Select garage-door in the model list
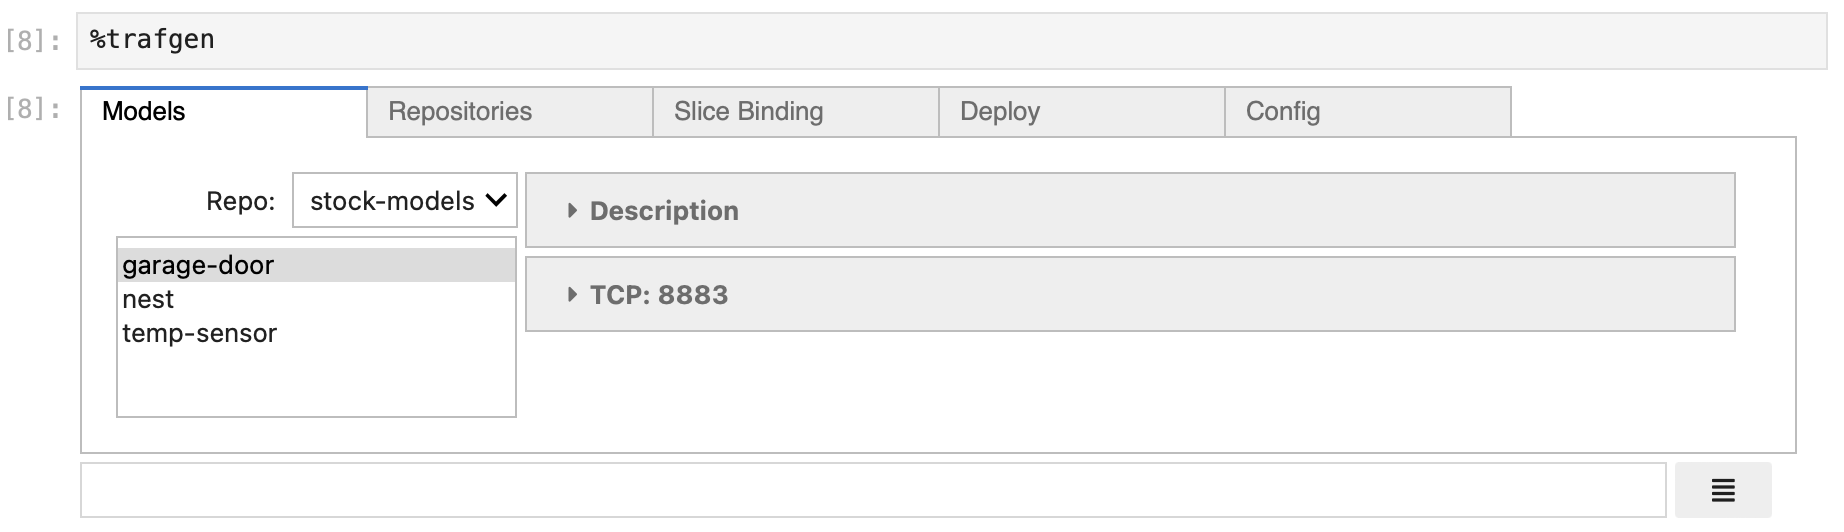The height and width of the screenshot is (532, 1844). click(317, 265)
